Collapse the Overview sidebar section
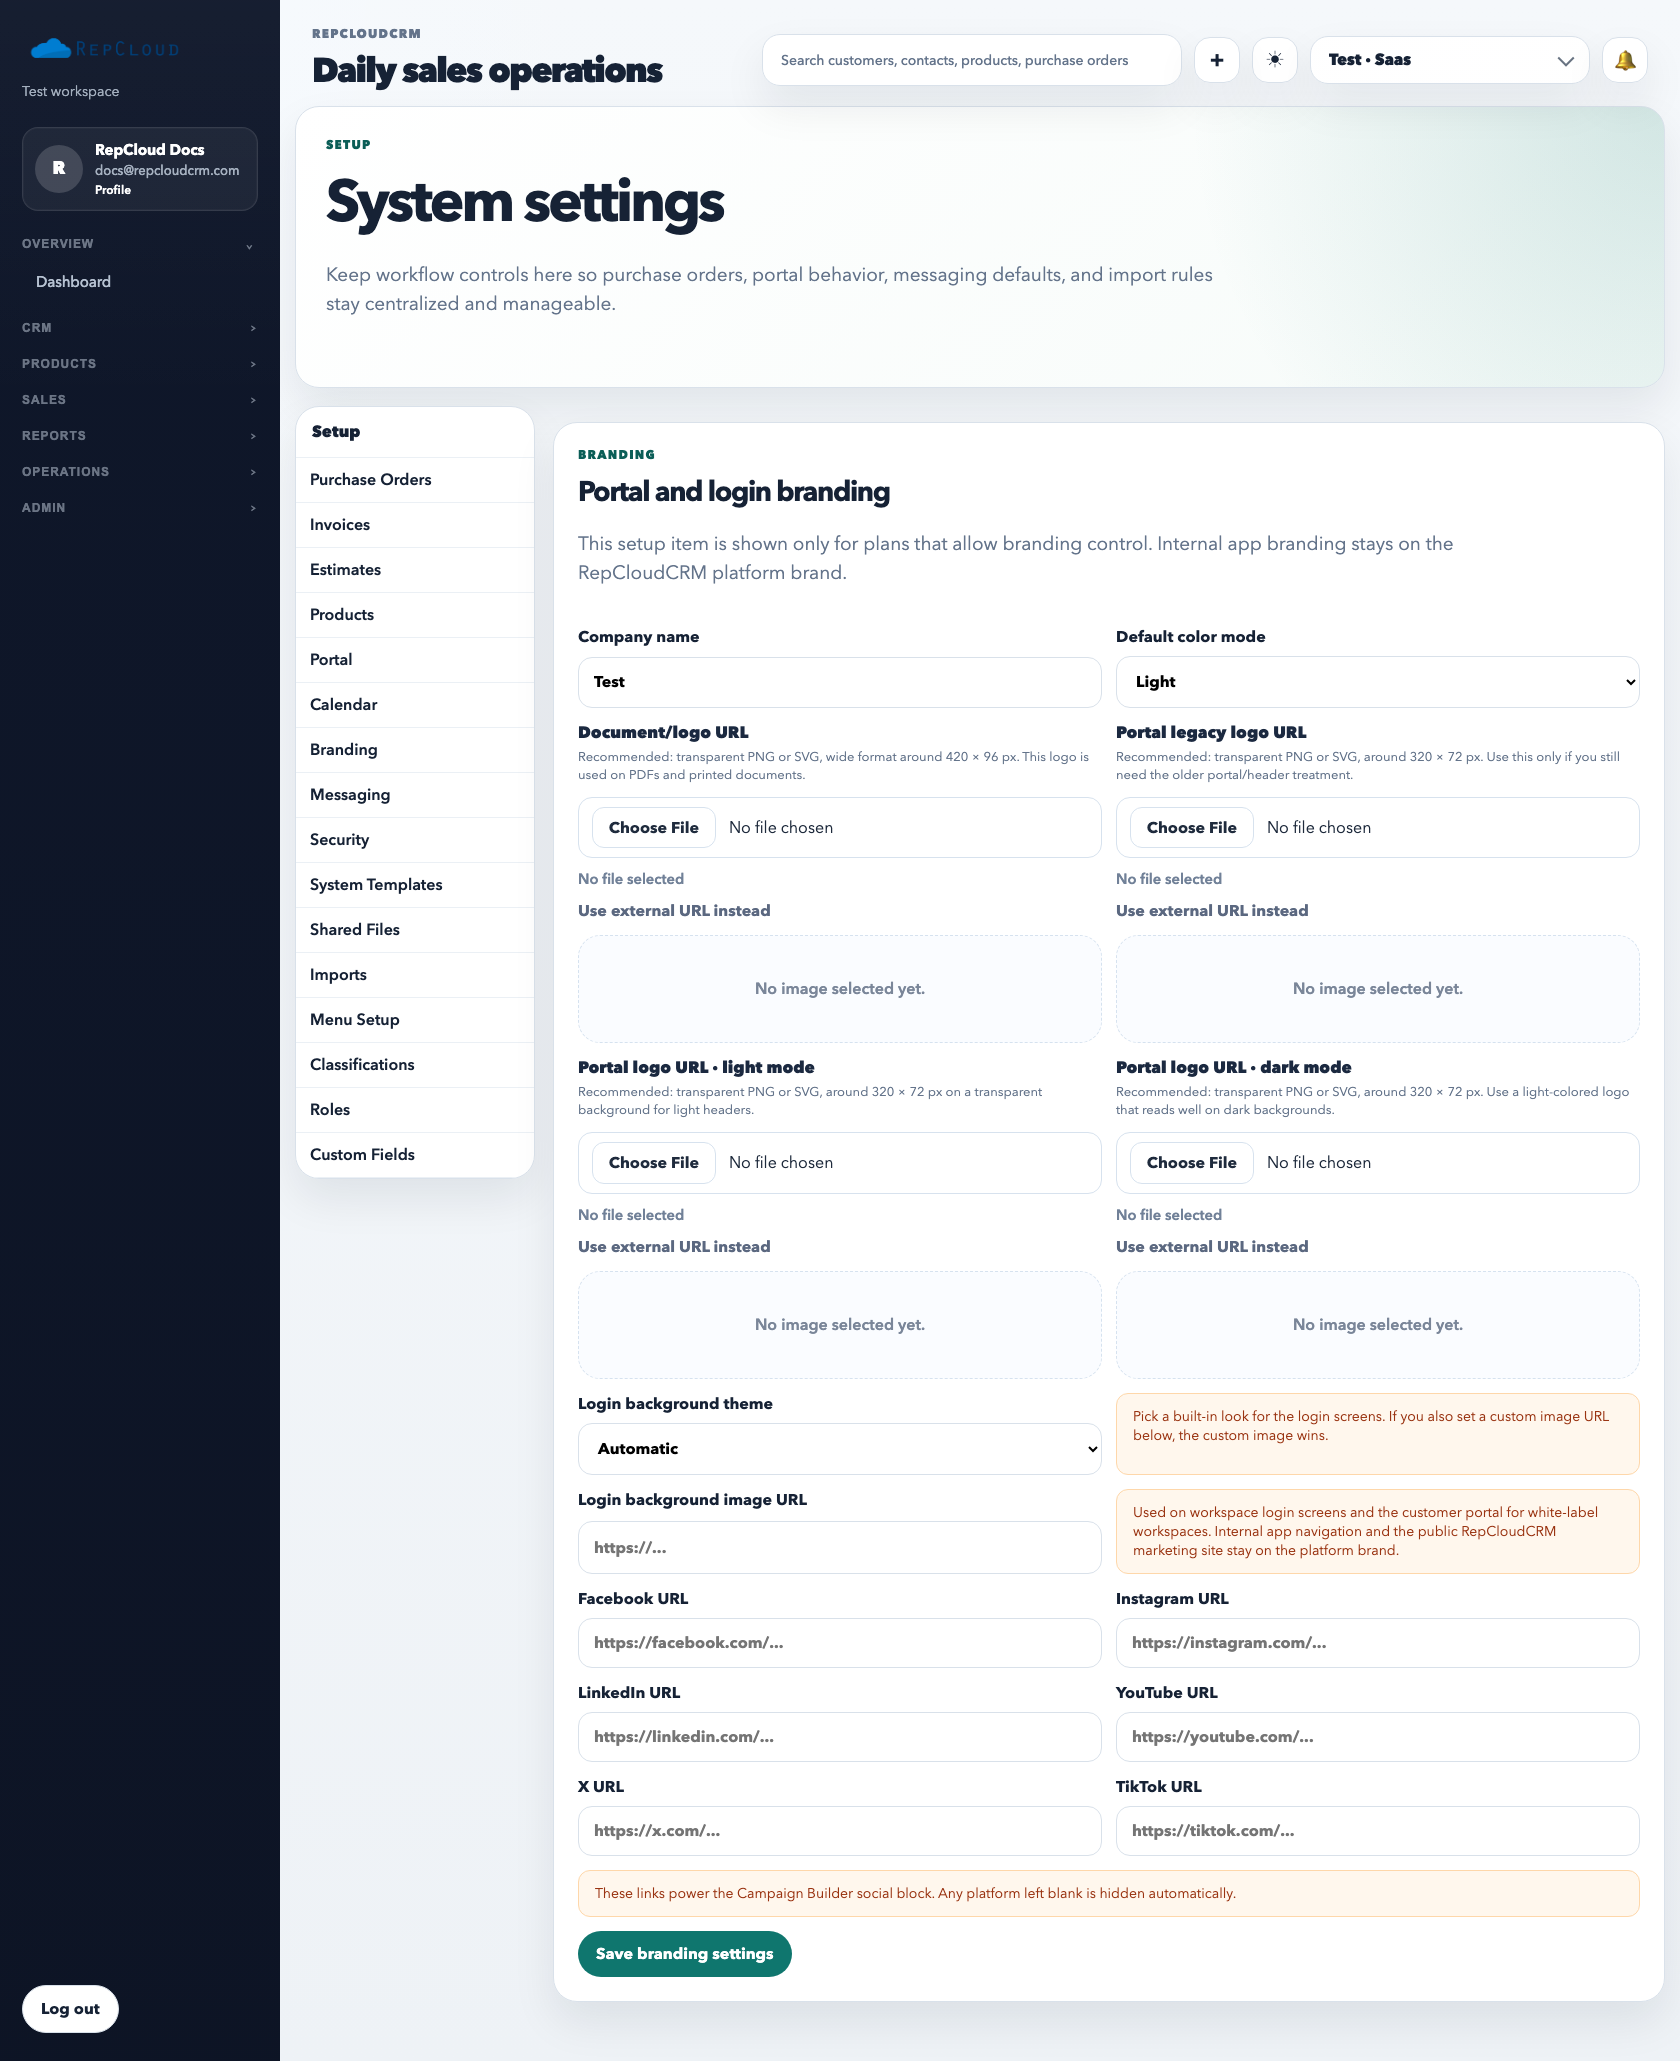 click(139, 244)
